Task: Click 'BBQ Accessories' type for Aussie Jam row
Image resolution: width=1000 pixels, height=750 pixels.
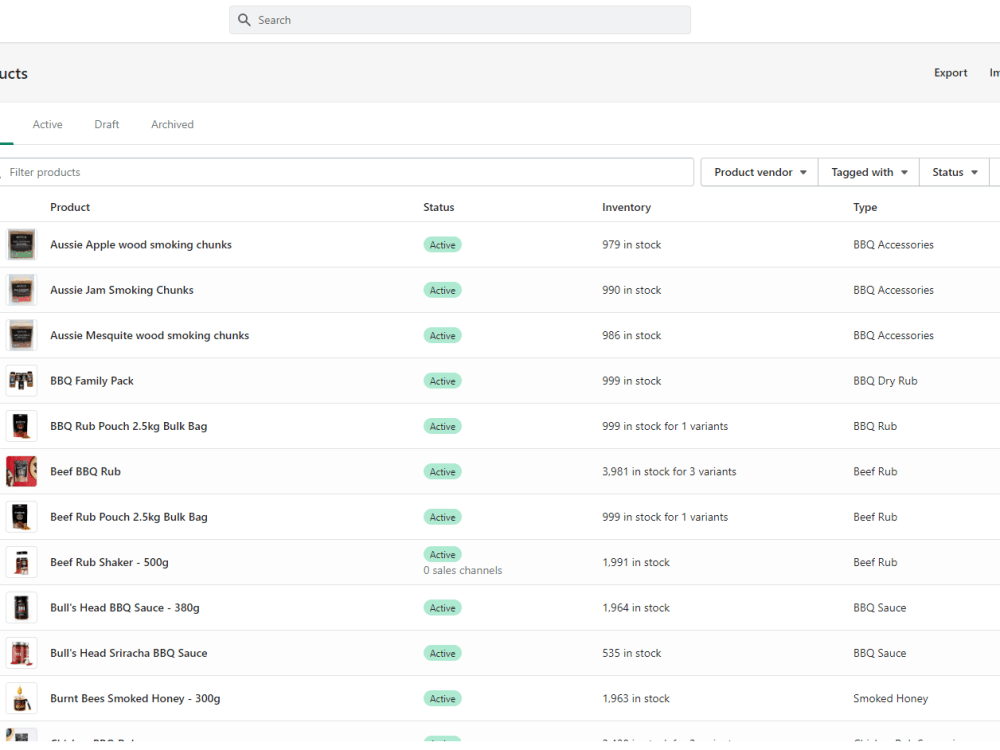Action: (x=893, y=290)
